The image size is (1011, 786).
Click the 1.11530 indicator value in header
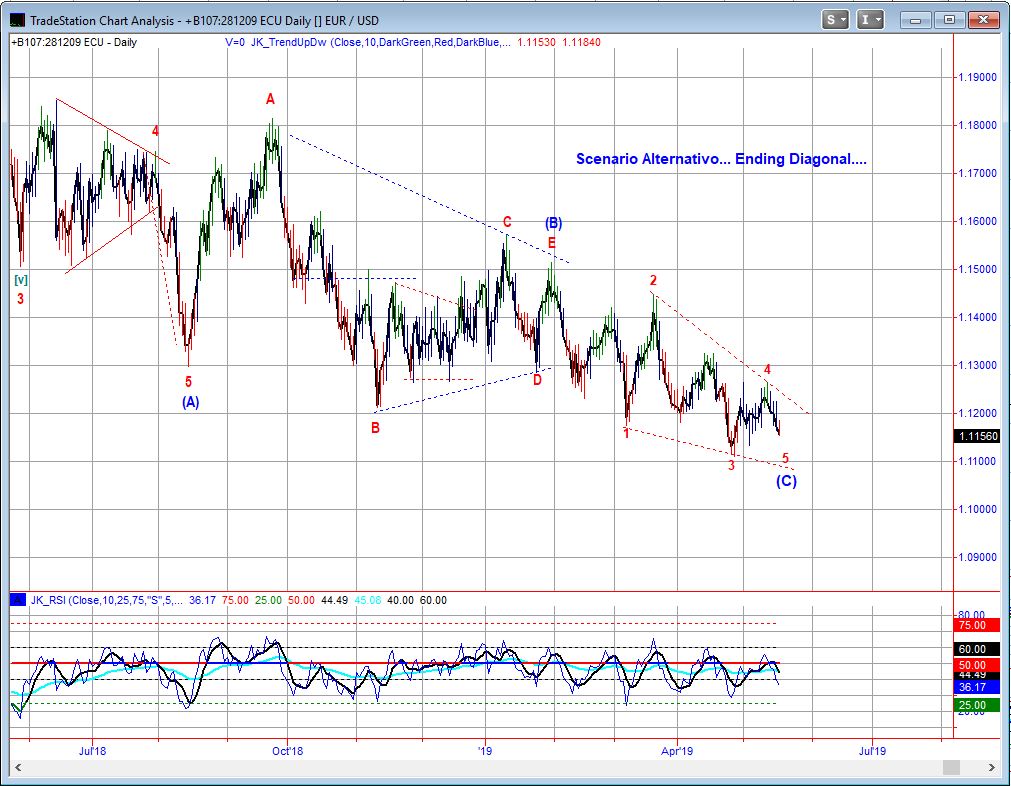[x=536, y=43]
